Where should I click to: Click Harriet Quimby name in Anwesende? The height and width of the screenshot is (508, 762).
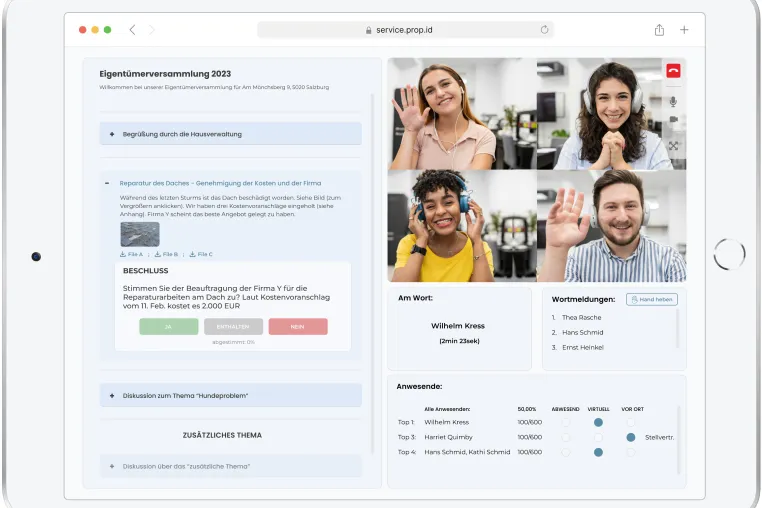(448, 437)
